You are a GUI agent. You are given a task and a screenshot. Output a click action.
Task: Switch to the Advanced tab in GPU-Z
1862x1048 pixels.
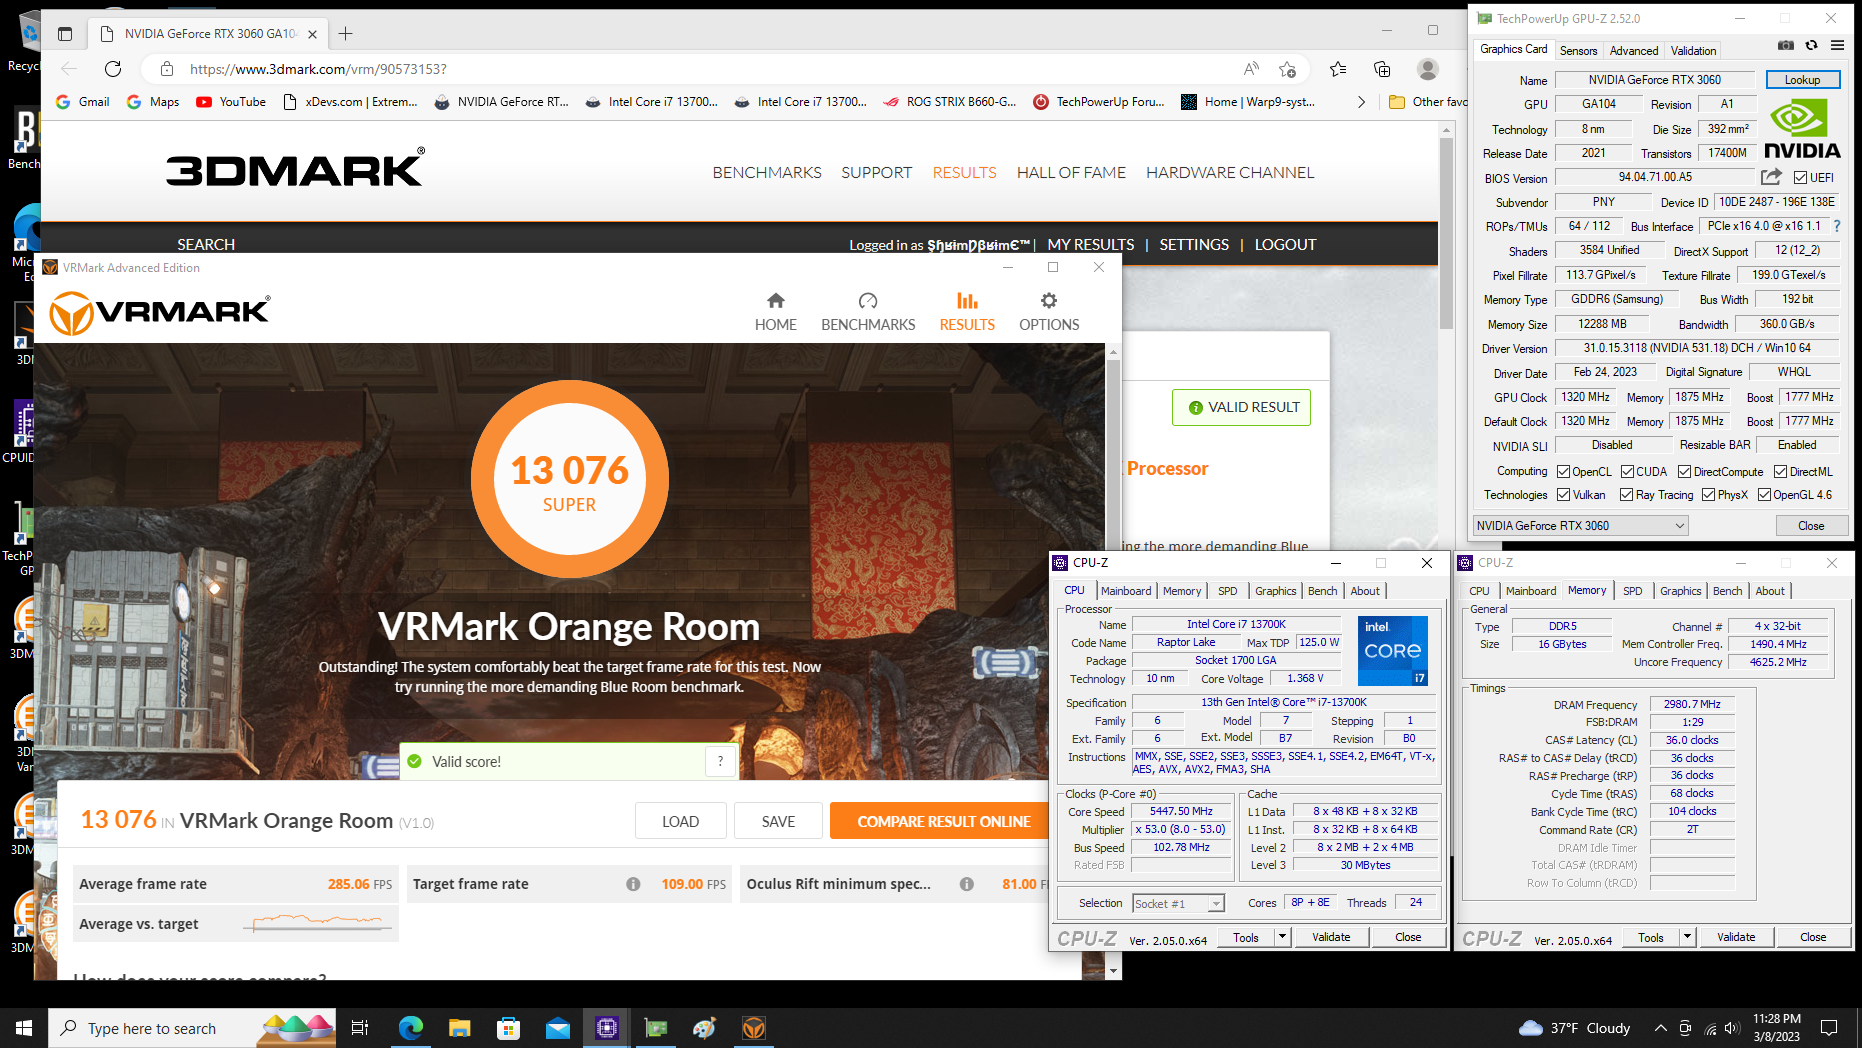1634,50
